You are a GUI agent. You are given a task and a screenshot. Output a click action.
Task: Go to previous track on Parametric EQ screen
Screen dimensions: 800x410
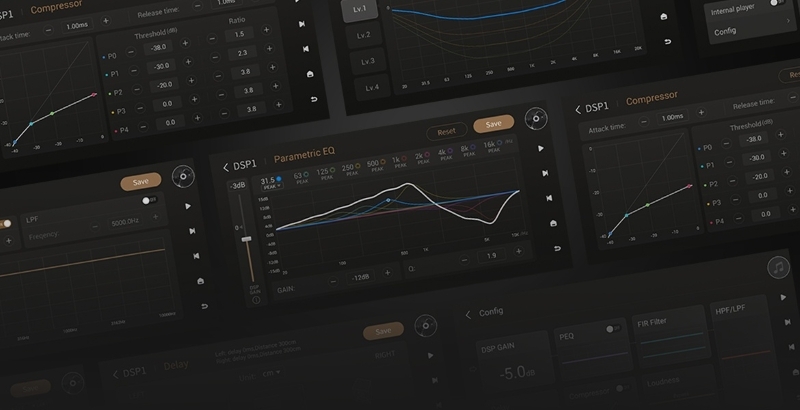pos(549,198)
